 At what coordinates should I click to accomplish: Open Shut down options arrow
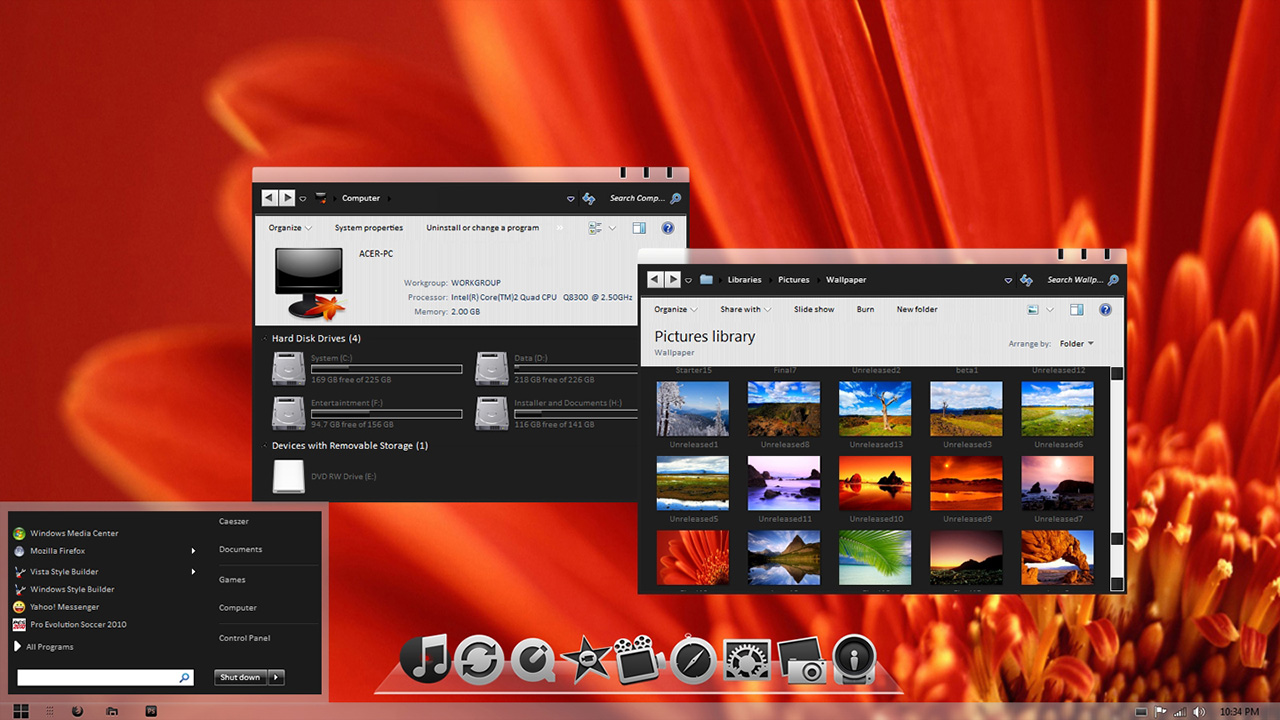277,678
